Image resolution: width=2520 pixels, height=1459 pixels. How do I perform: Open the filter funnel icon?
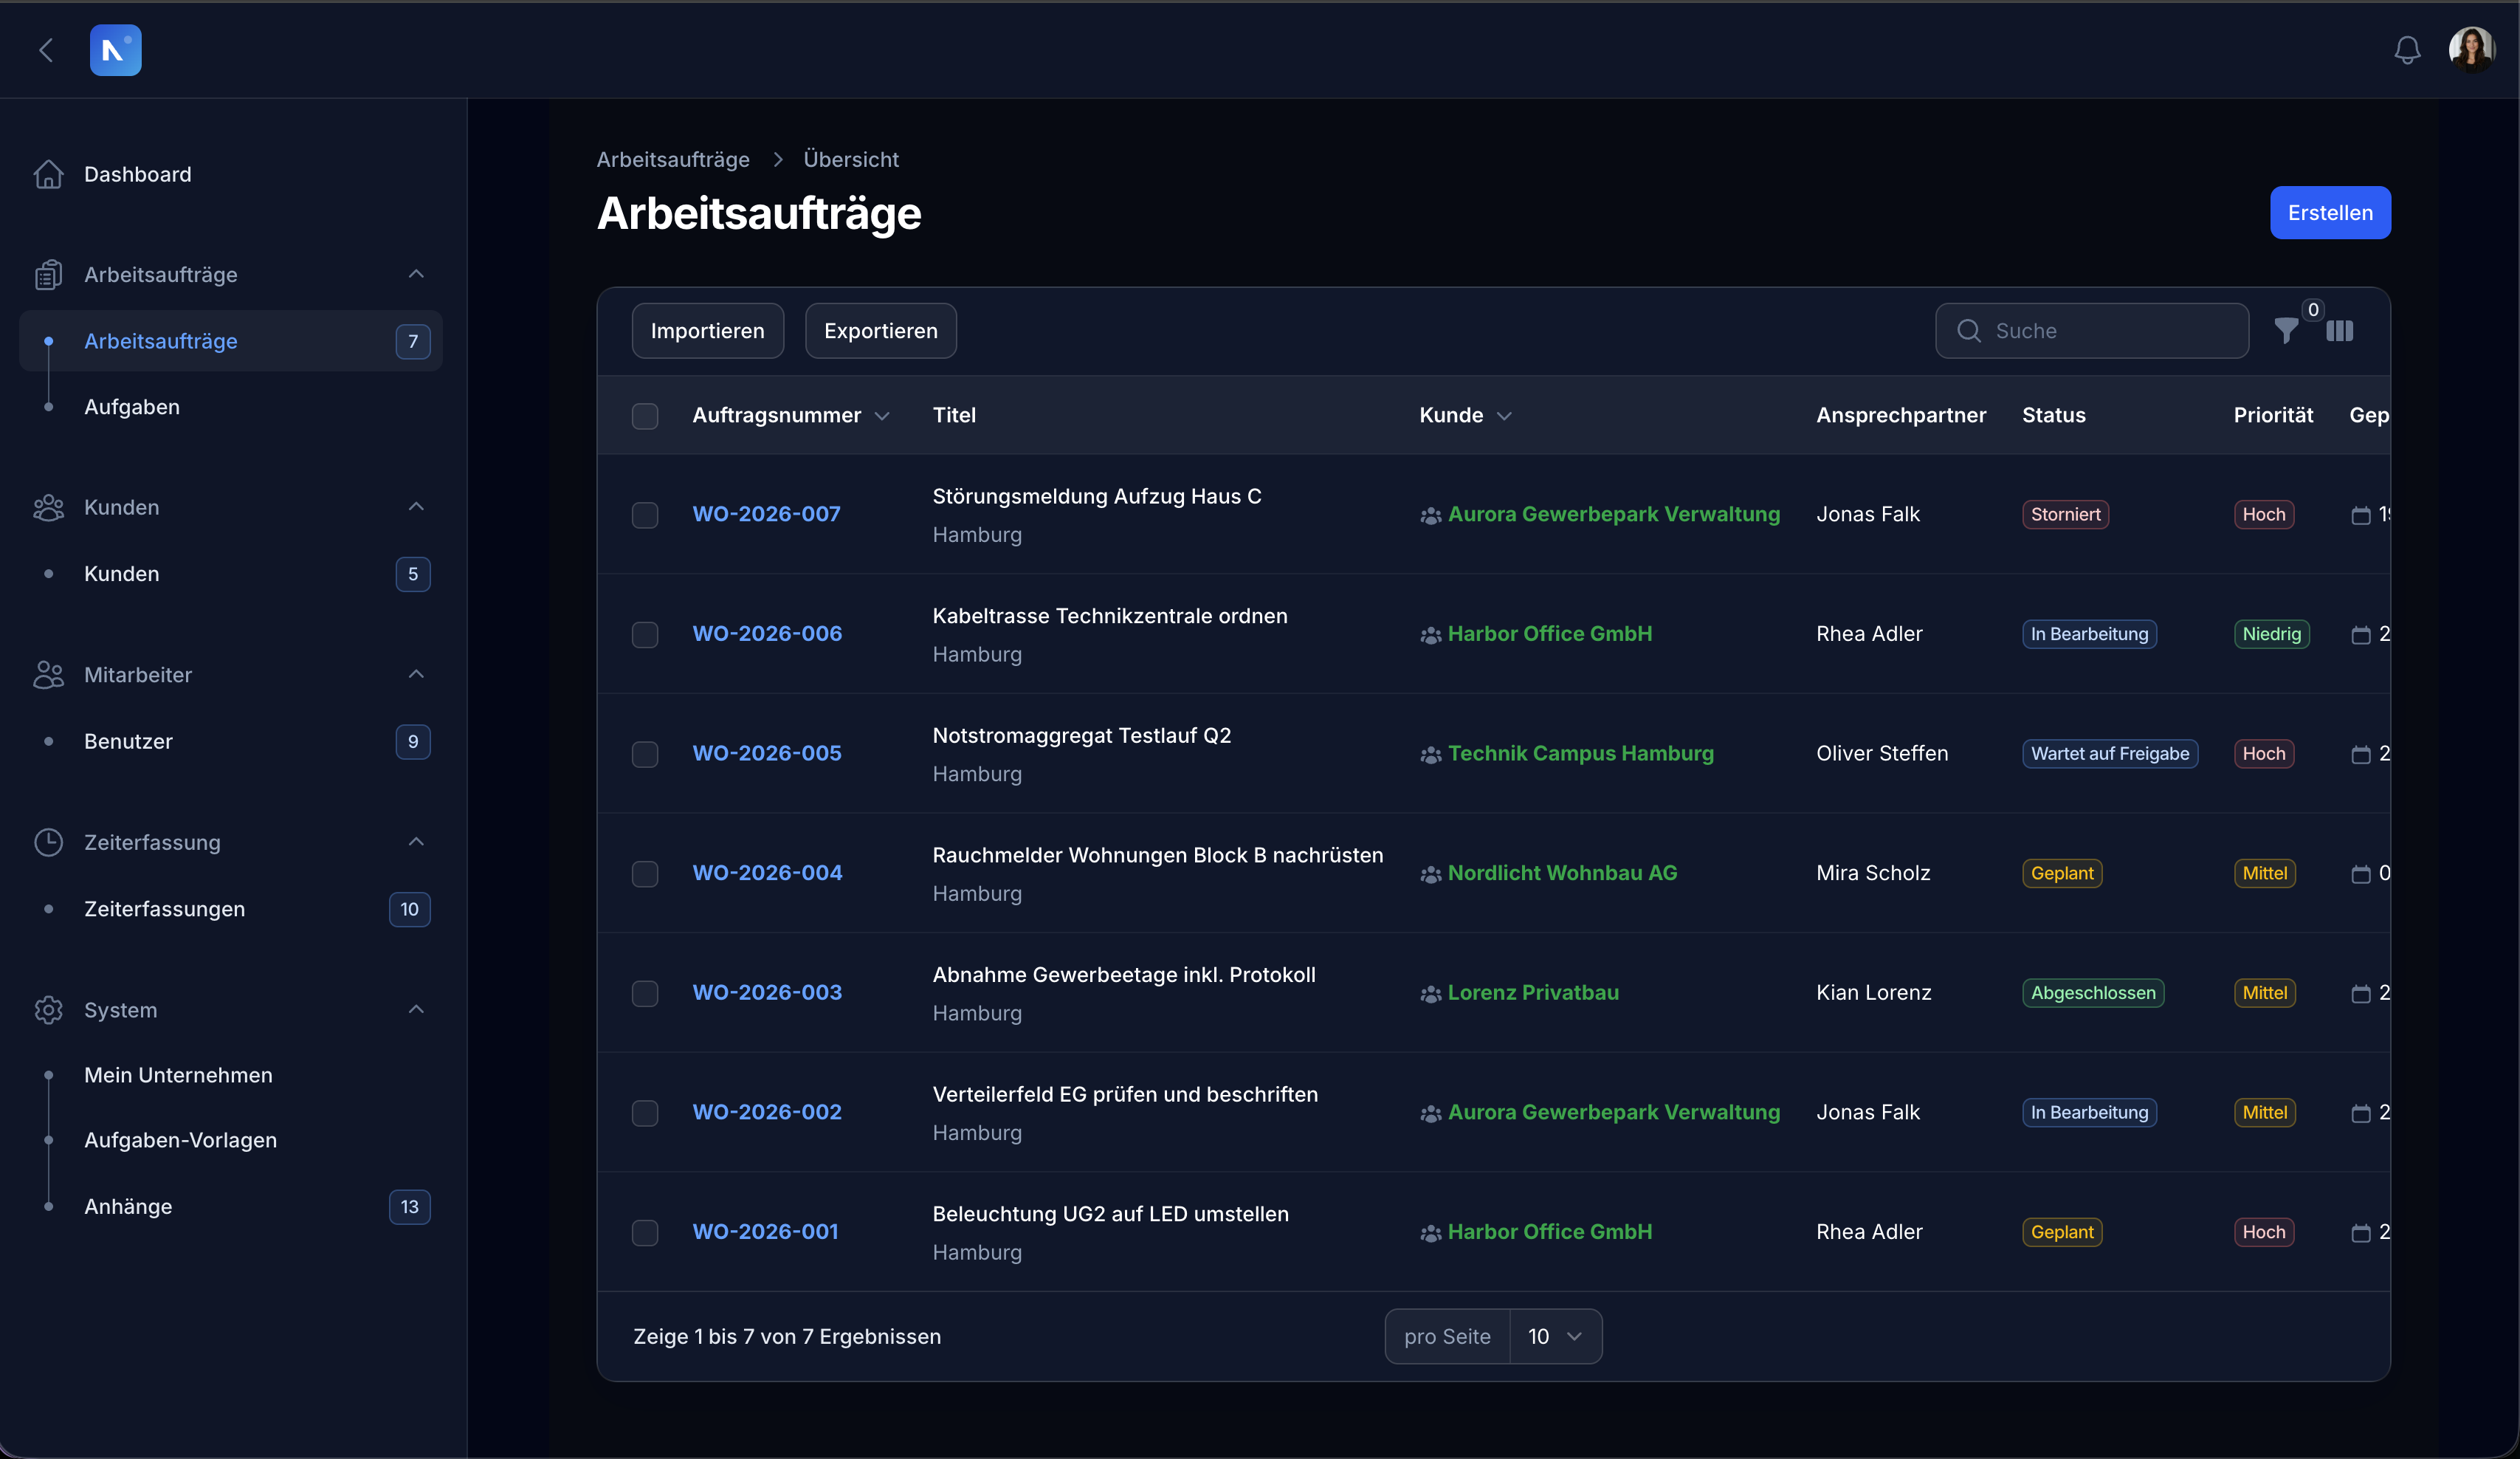coord(2286,331)
